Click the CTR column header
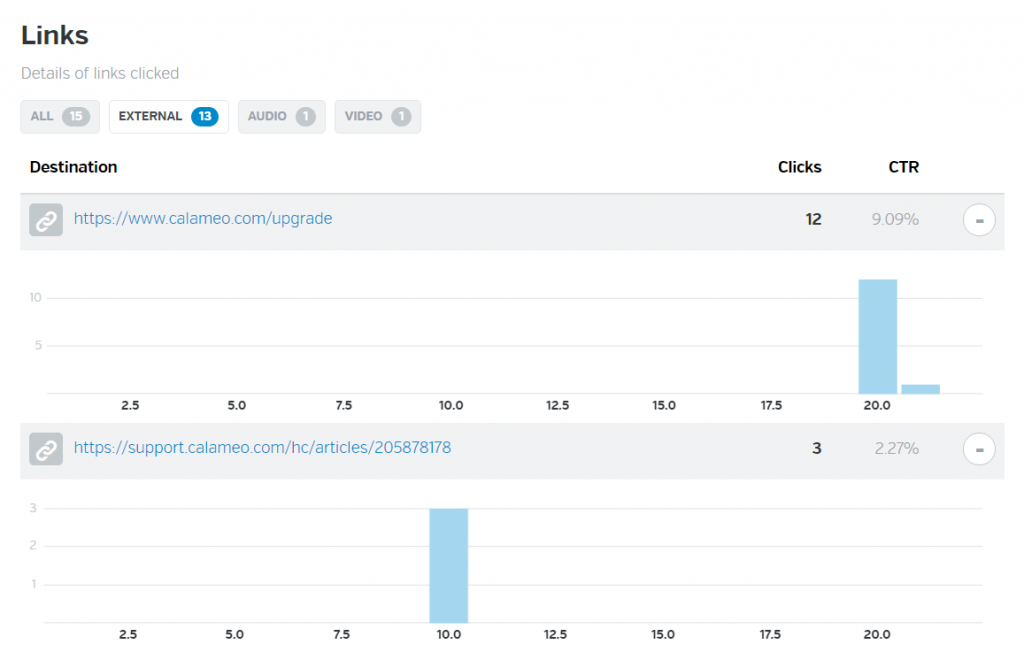The height and width of the screenshot is (652, 1024). pos(903,167)
